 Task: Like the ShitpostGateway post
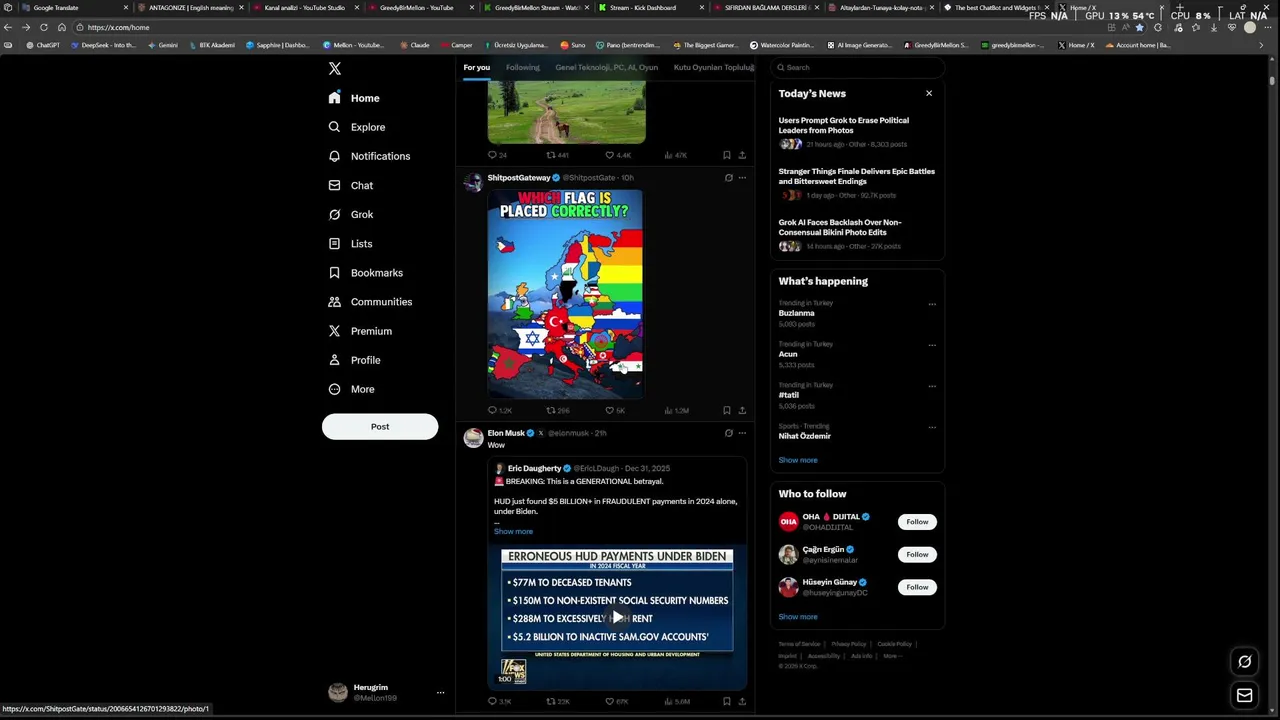click(615, 410)
